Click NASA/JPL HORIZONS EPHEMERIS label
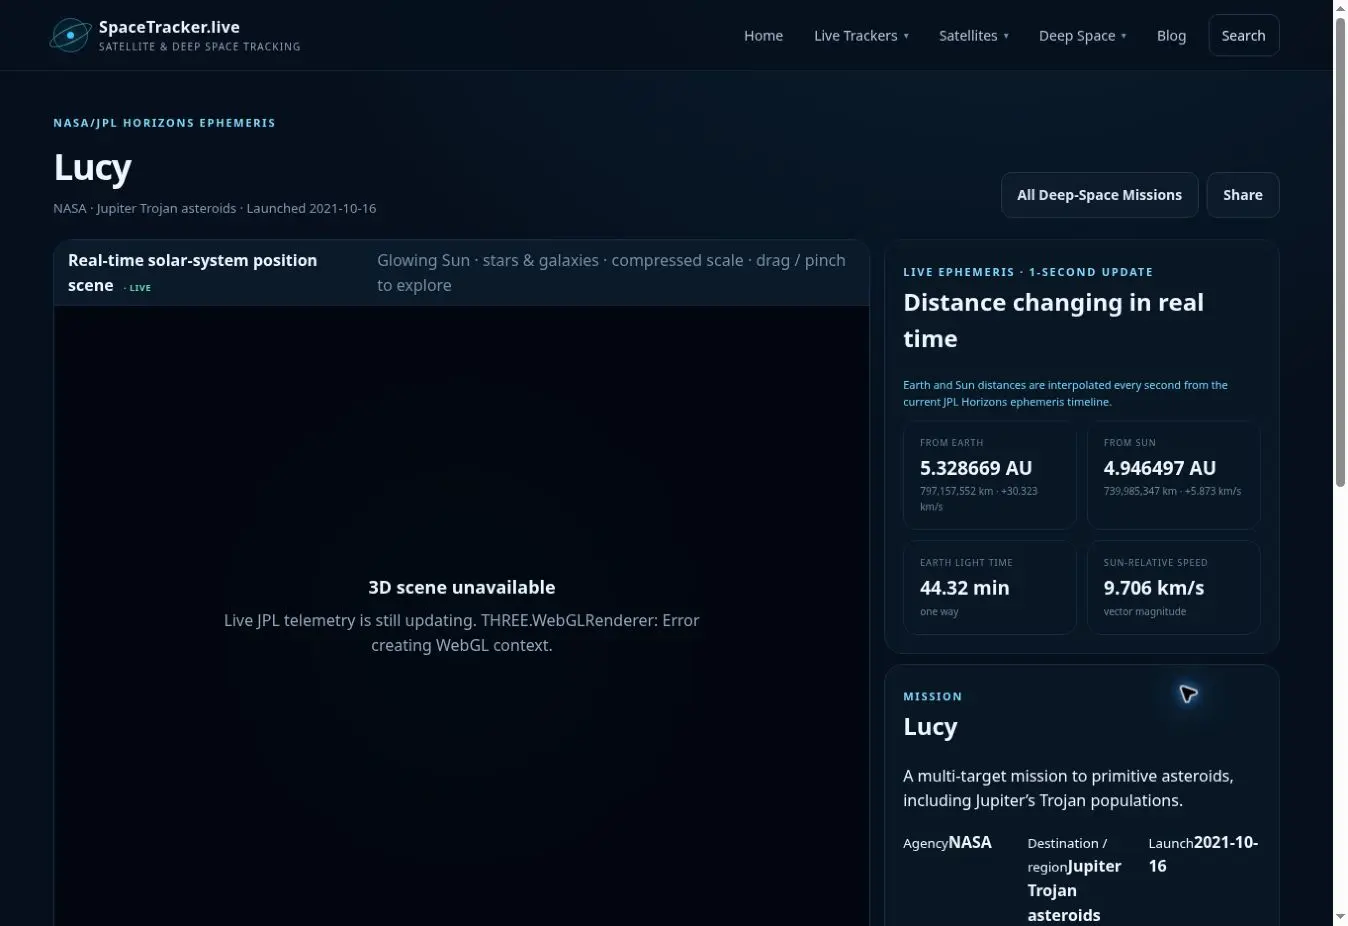 pos(164,123)
